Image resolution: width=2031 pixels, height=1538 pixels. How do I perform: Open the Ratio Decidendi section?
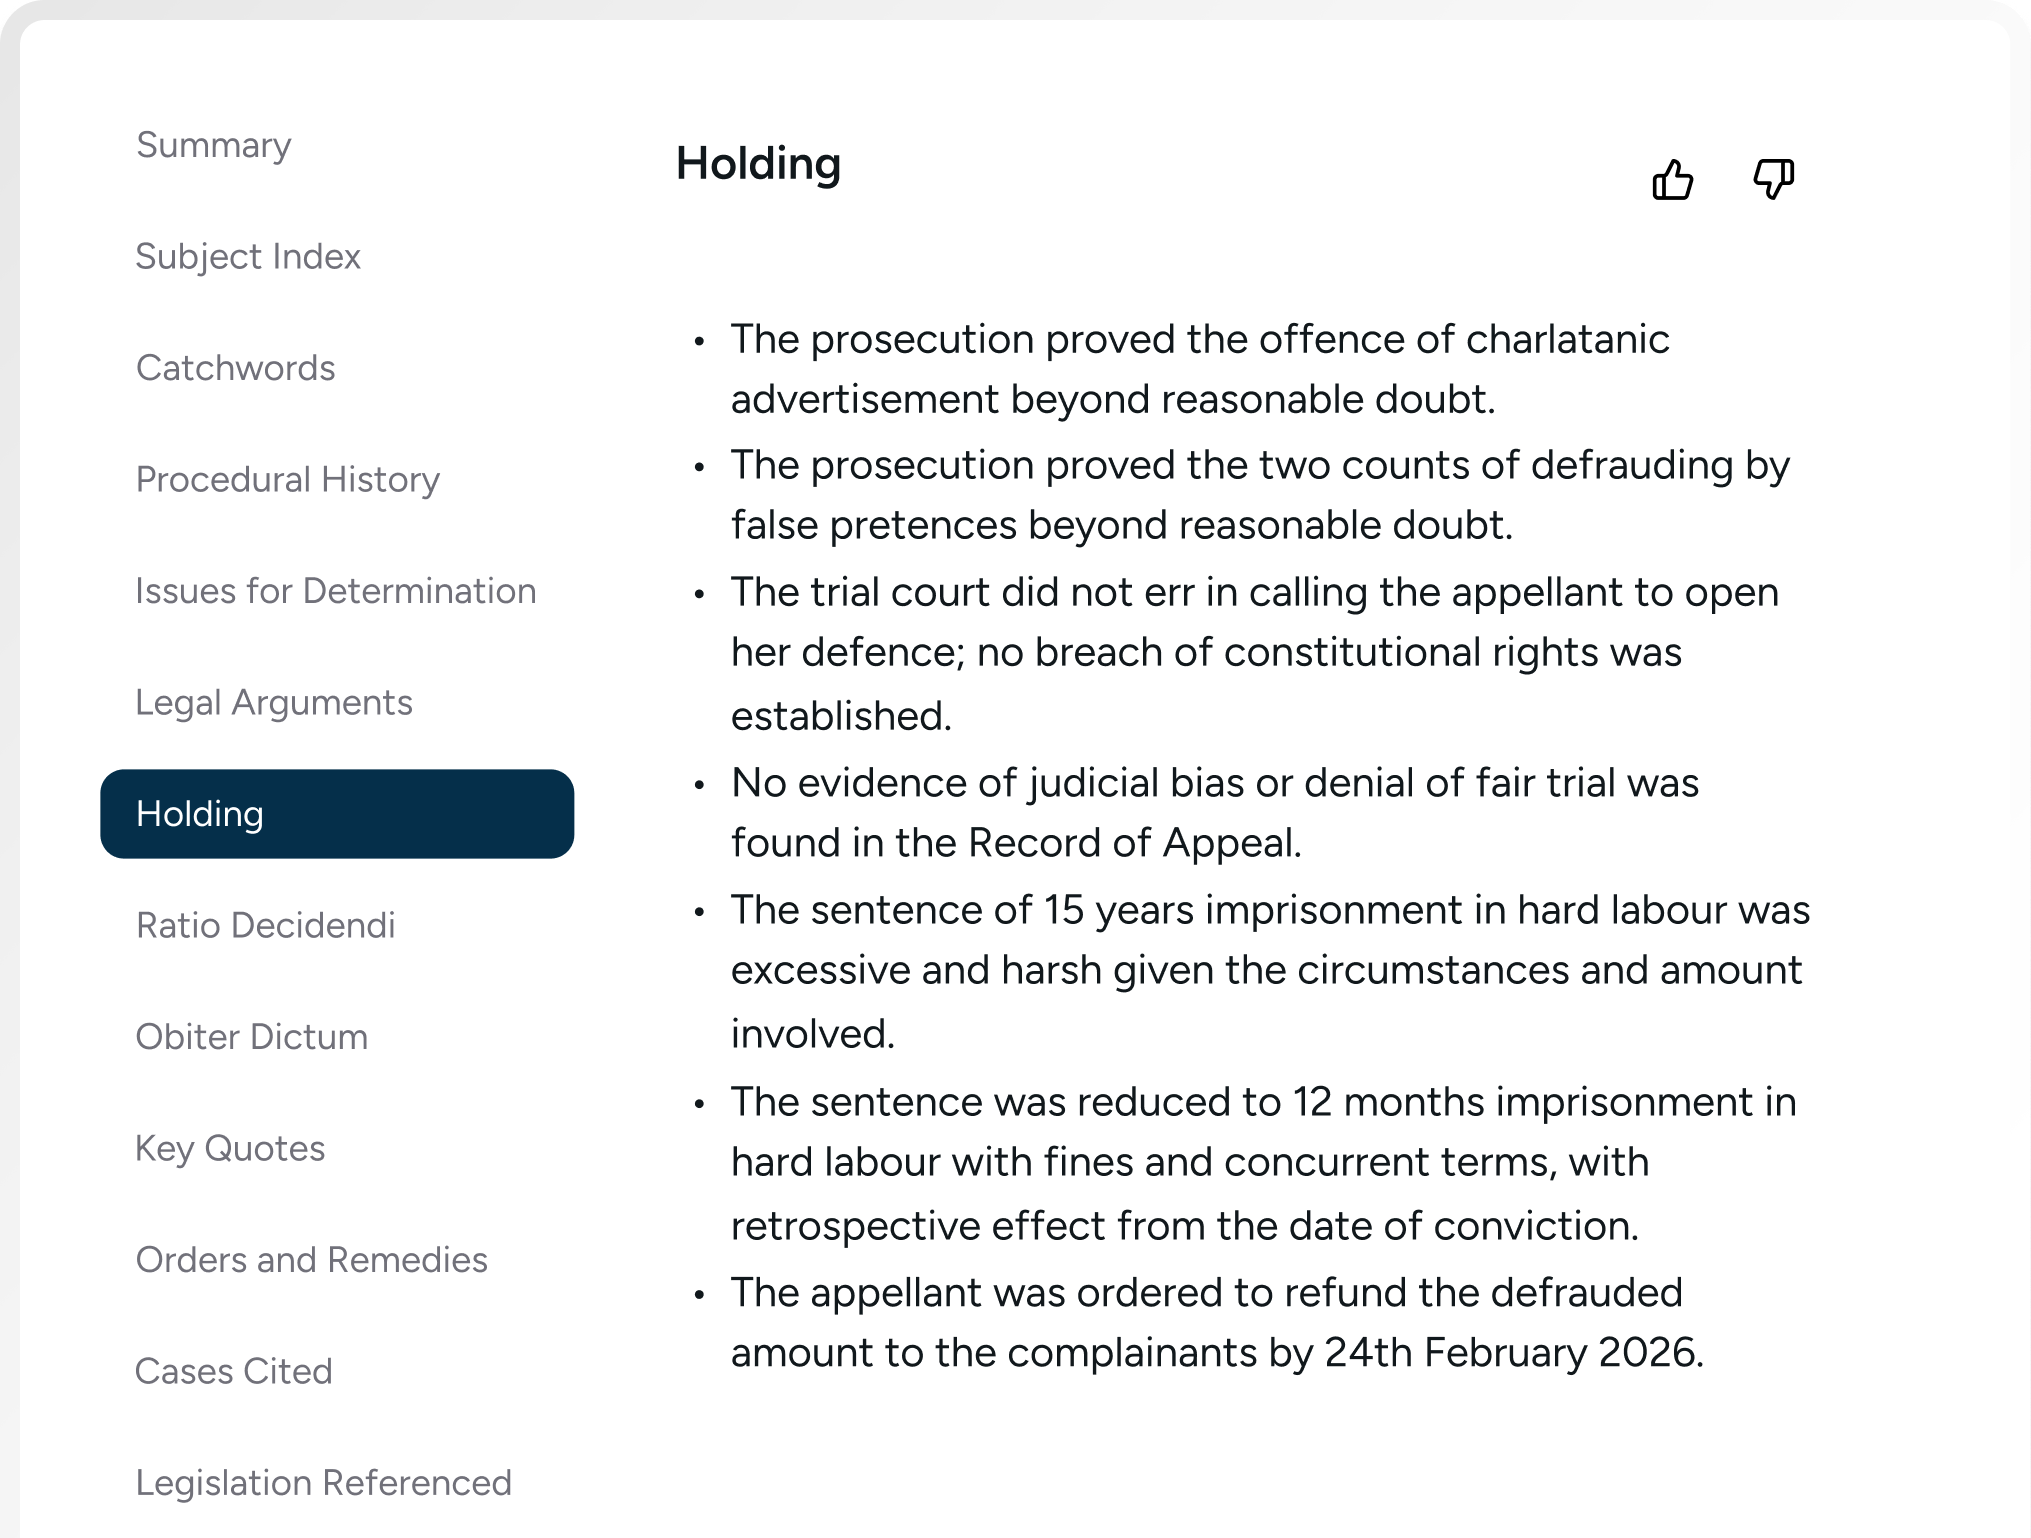266,926
